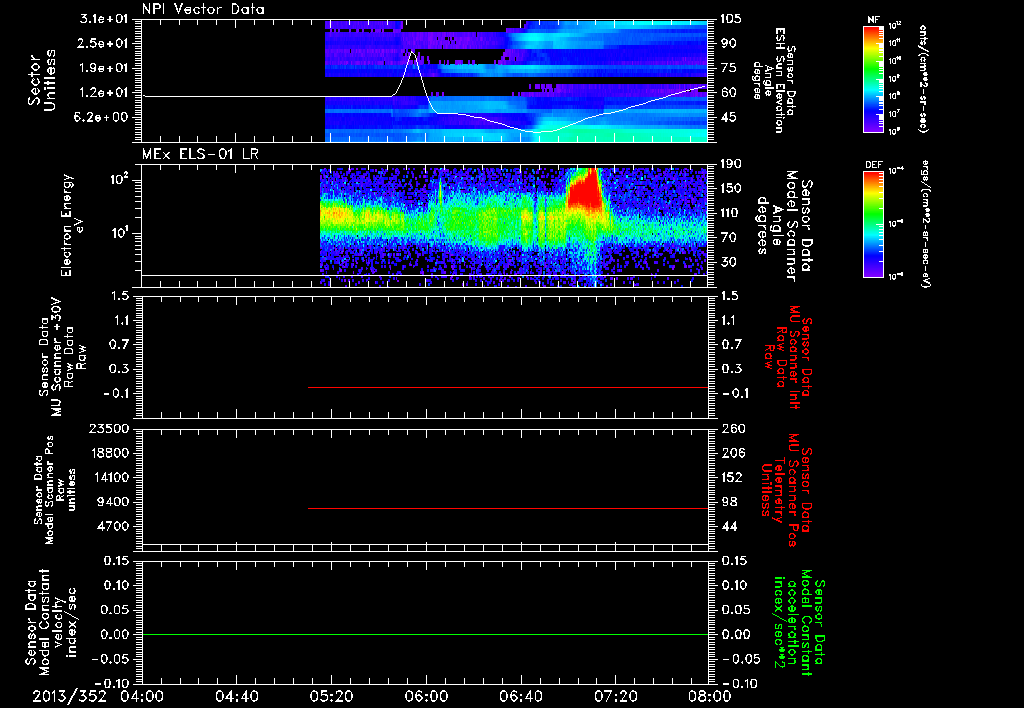
Task: Click the "45" sun elevation tick label
Action: point(728,118)
